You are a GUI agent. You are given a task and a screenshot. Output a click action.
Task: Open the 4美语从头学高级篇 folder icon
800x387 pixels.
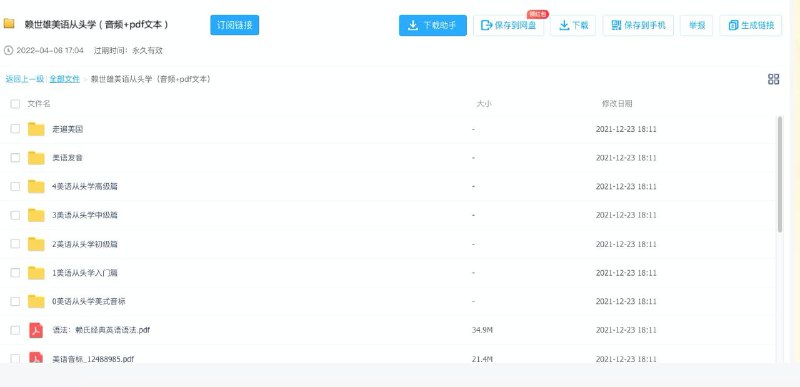(x=36, y=186)
